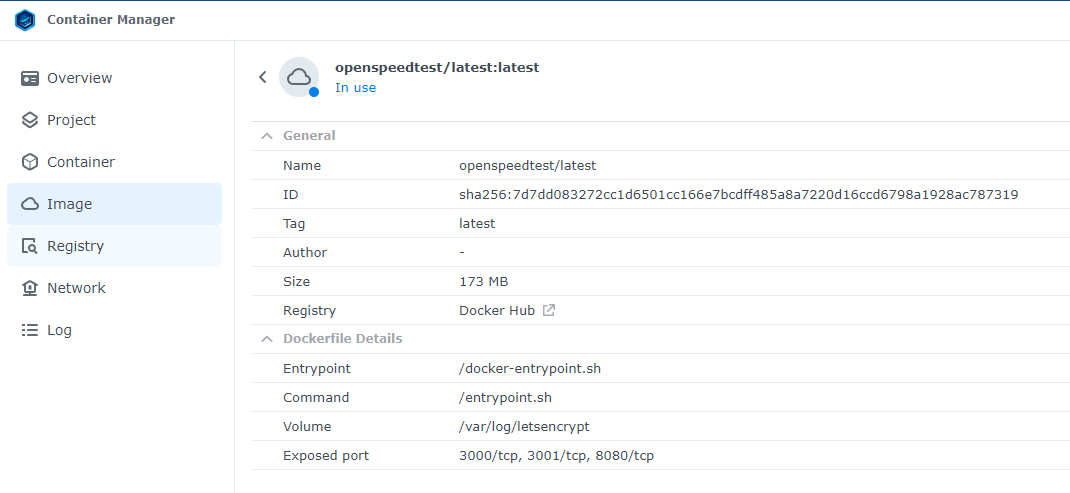Click the Project layers icon
This screenshot has height=493, width=1070.
pos(30,120)
